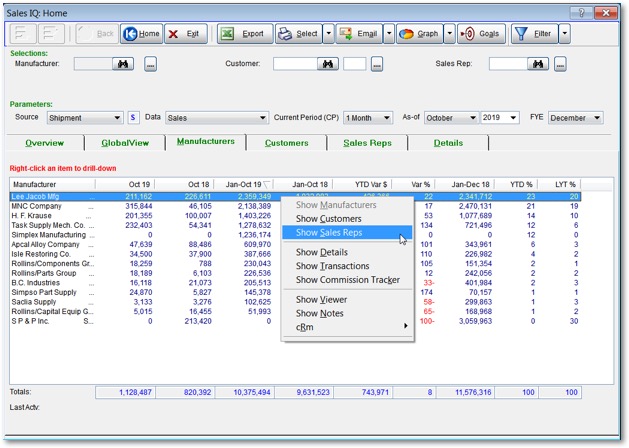
Task: Open the Graph button dropdown arrow
Action: tap(449, 34)
